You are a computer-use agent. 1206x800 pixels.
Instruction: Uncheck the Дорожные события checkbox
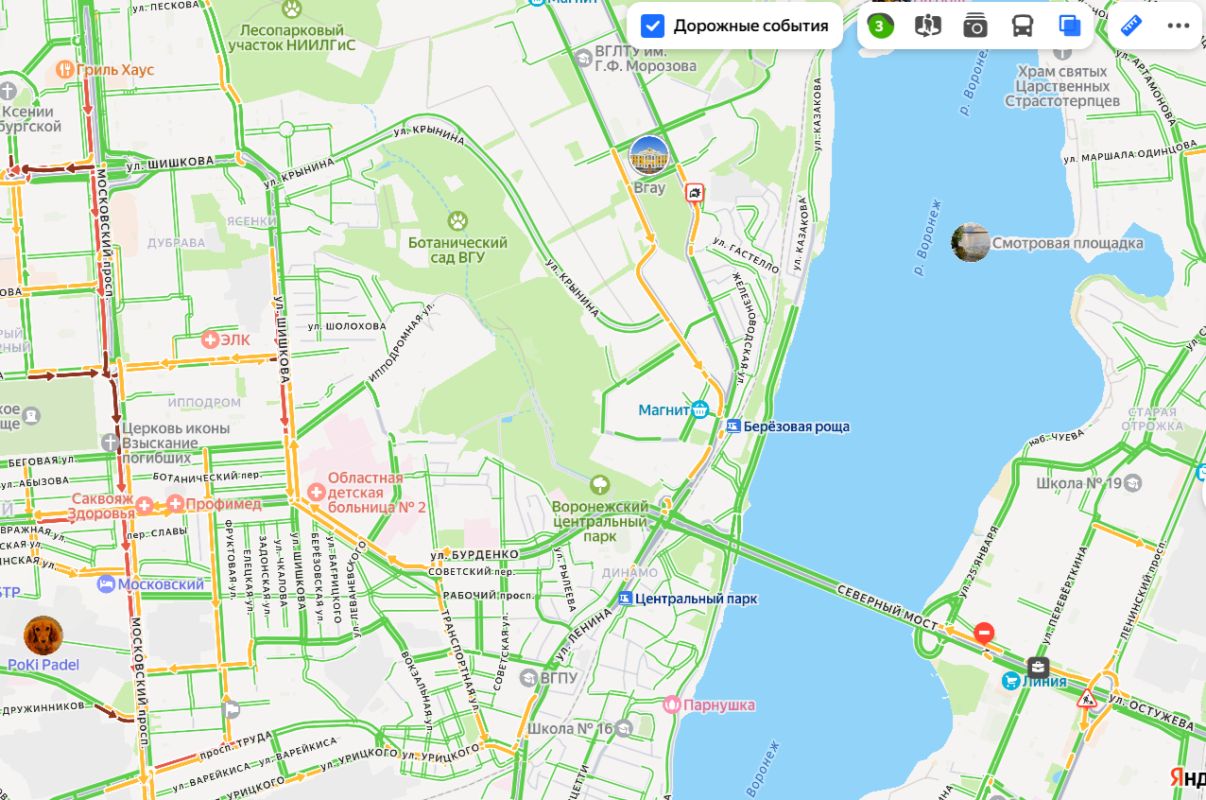point(653,26)
